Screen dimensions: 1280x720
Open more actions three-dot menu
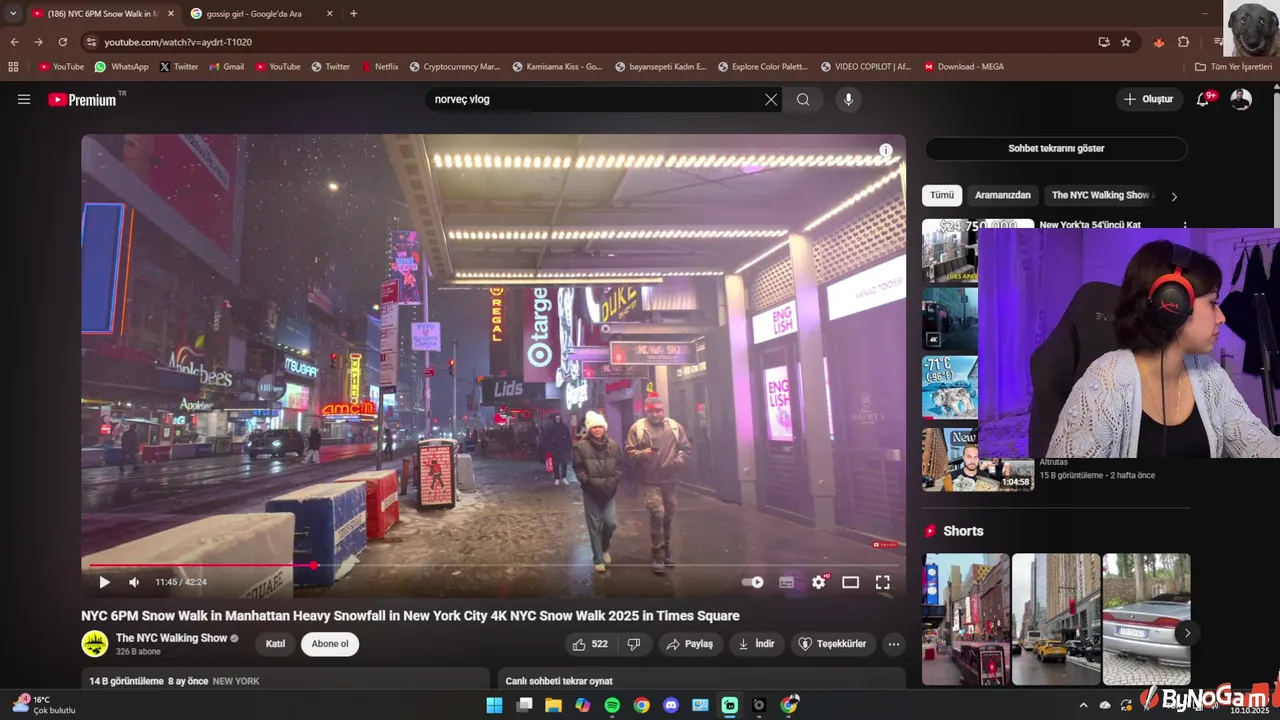894,644
